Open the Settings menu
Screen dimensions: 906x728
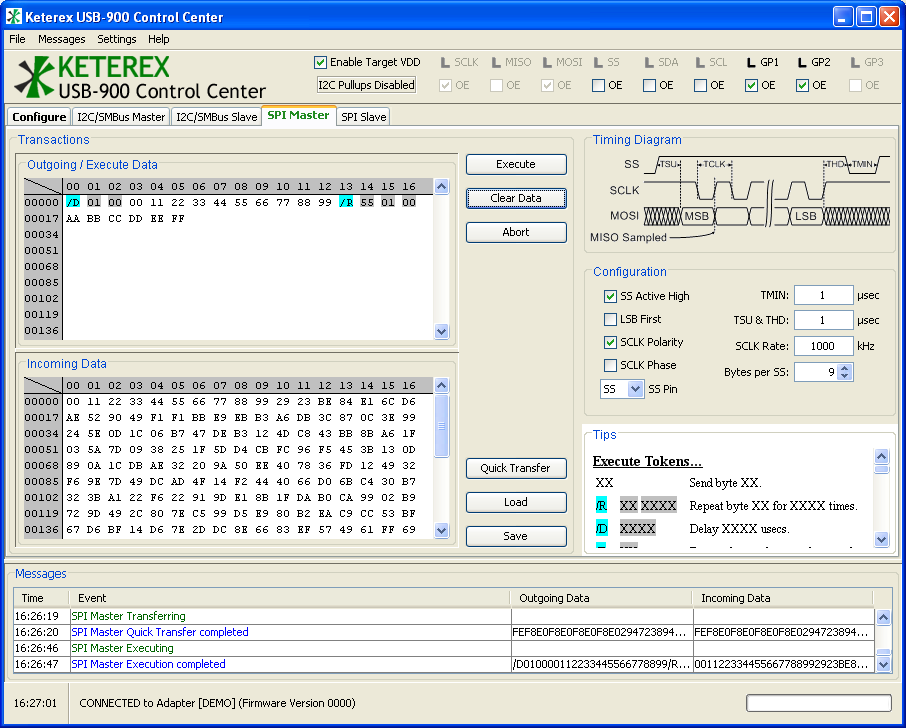click(117, 39)
